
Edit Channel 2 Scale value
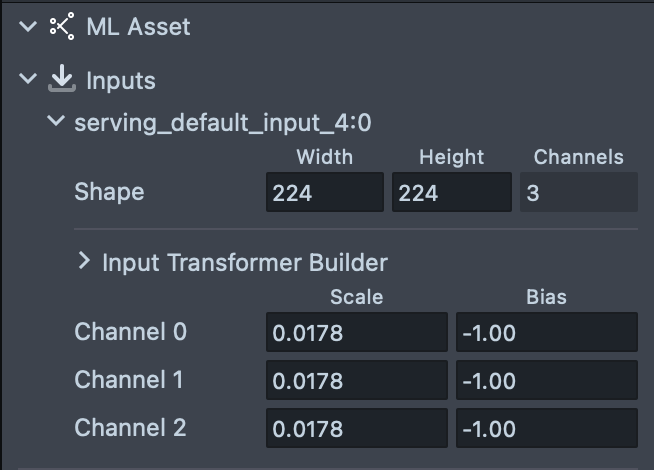coord(357,428)
